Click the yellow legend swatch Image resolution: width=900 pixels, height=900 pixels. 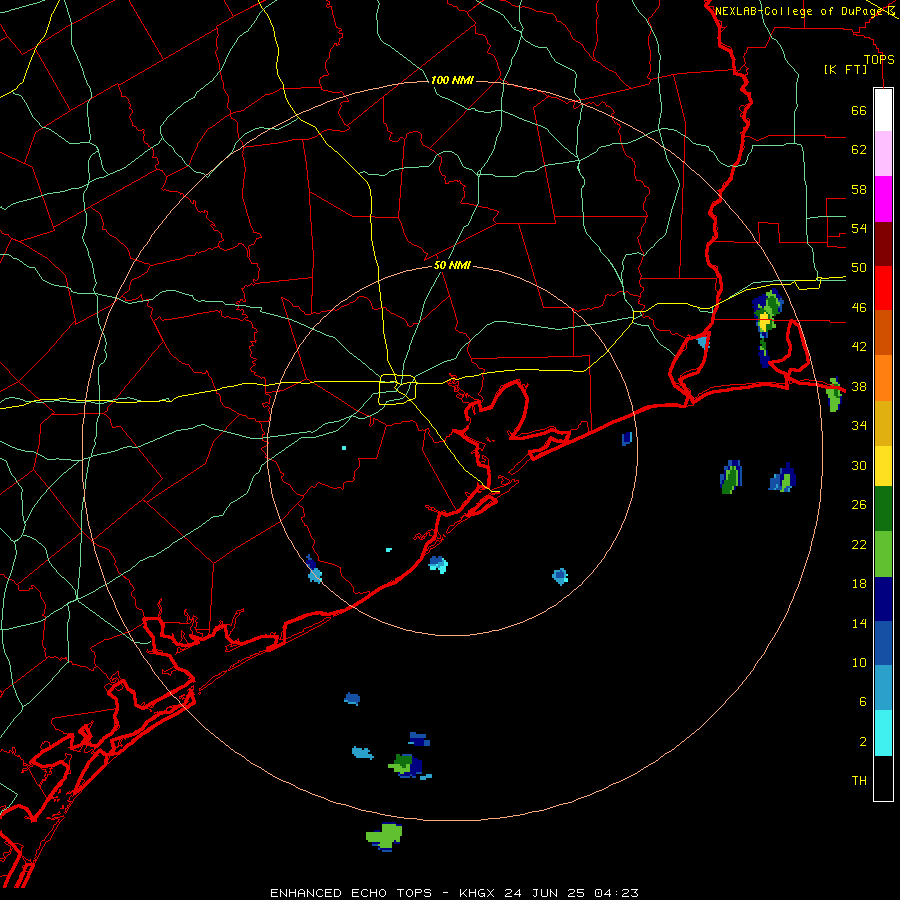point(883,466)
